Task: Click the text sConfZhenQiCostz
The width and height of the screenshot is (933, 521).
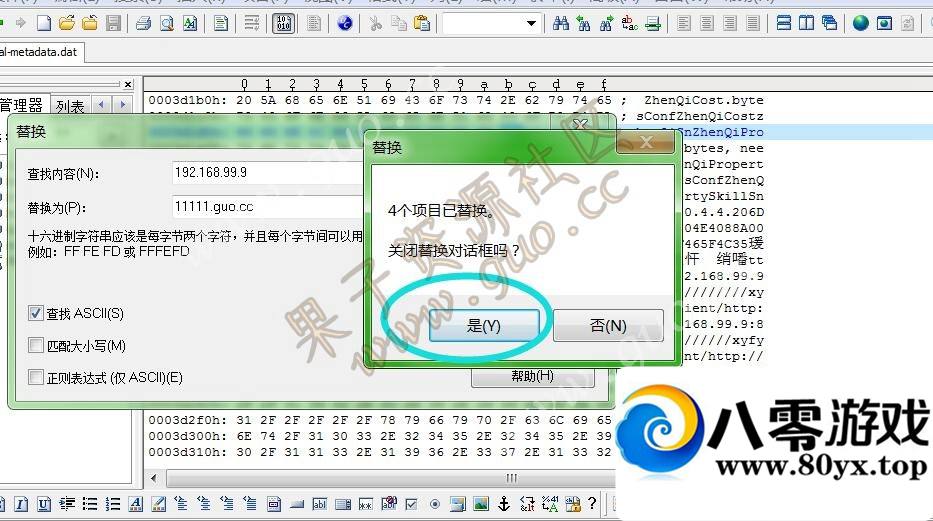Action: point(700,116)
